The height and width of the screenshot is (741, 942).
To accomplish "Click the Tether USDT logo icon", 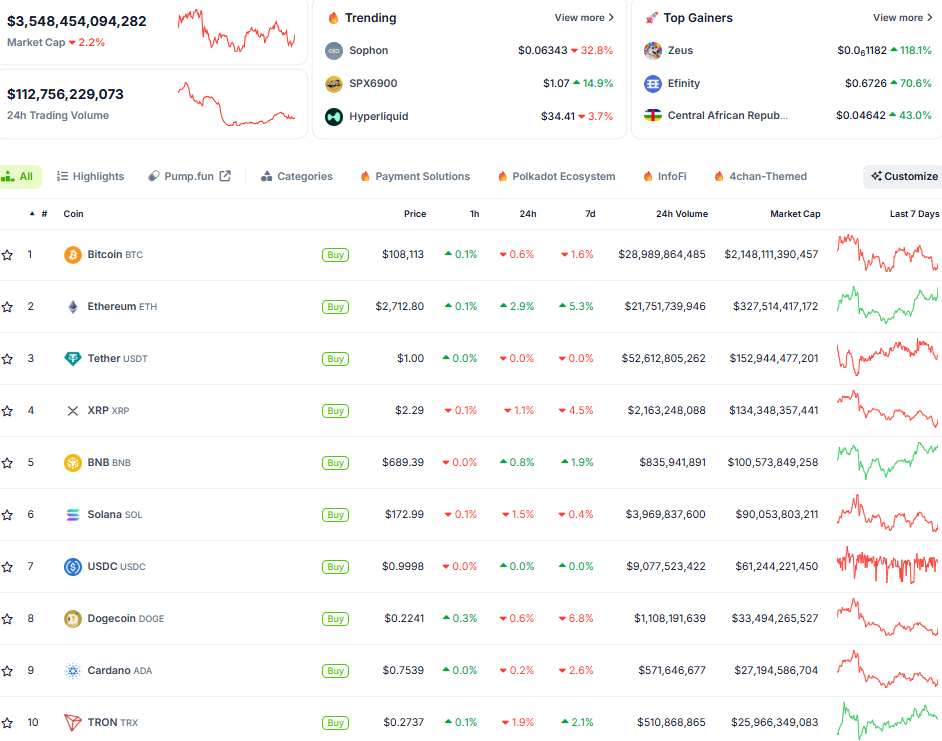I will [73, 359].
